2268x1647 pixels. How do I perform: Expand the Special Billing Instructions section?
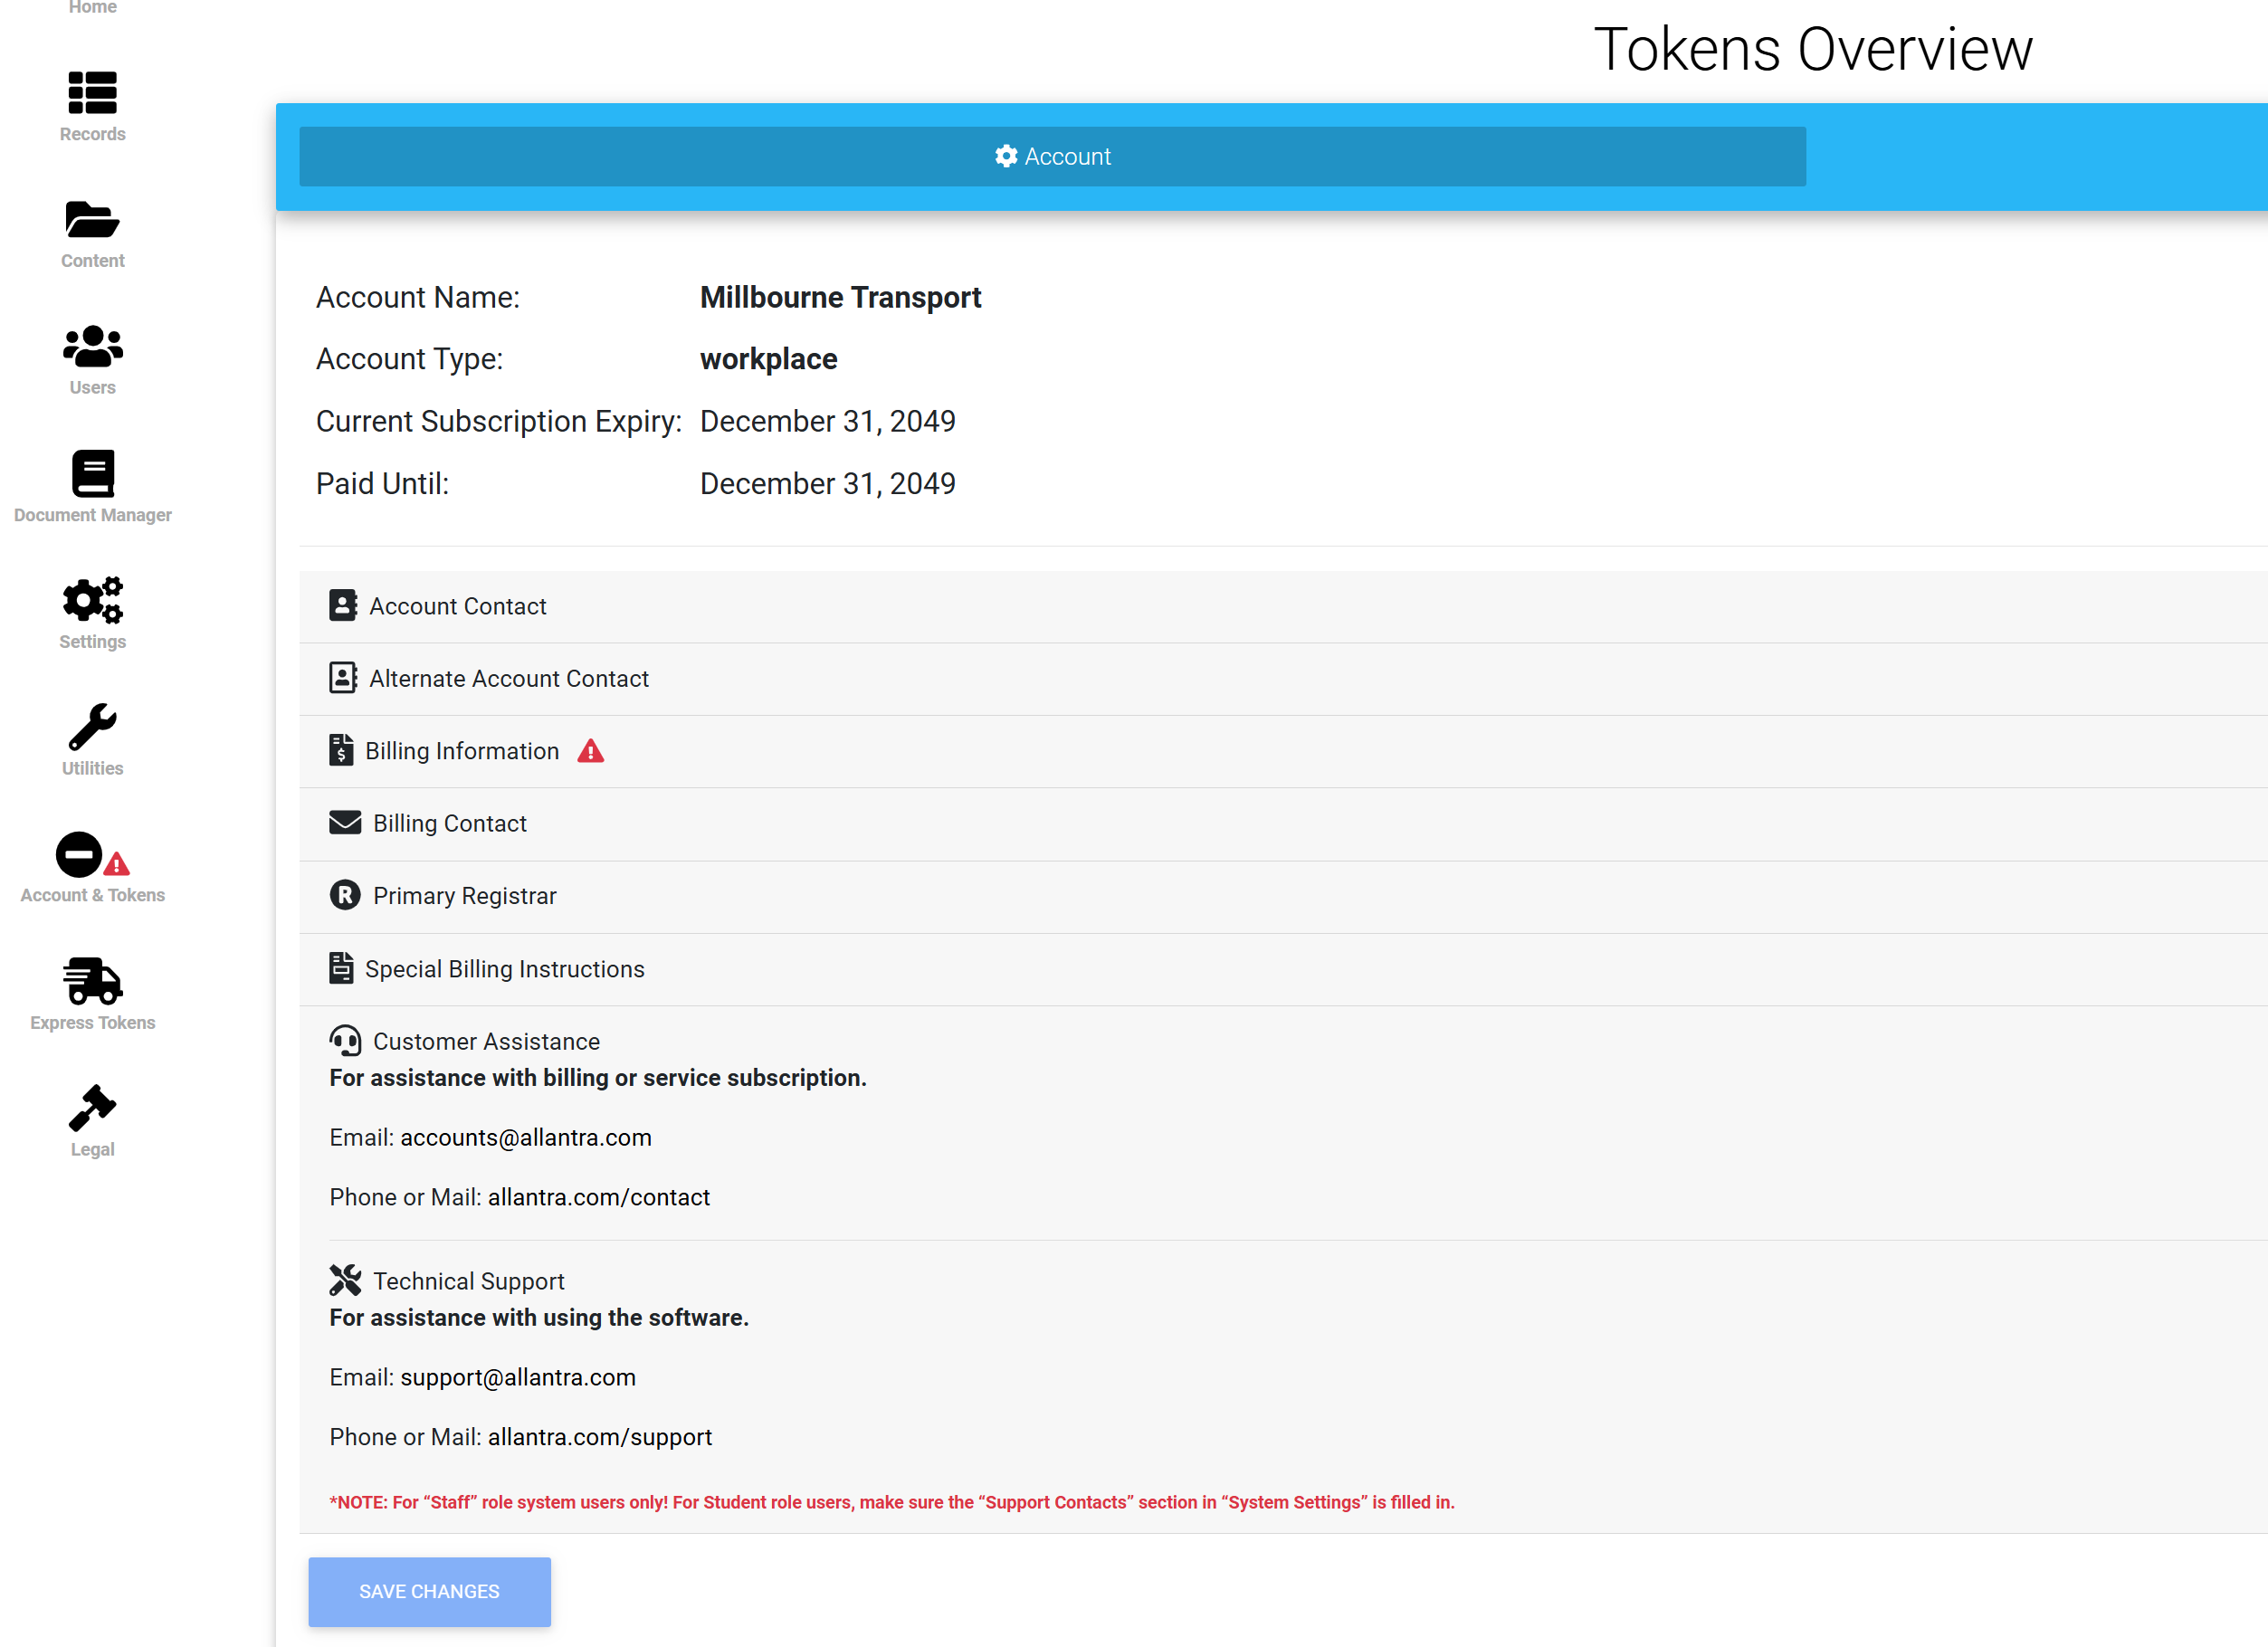504,969
